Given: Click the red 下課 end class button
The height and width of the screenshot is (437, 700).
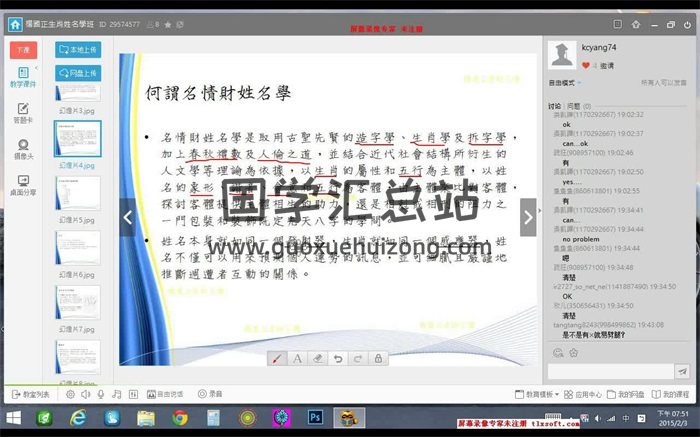Looking at the screenshot, I should (23, 50).
